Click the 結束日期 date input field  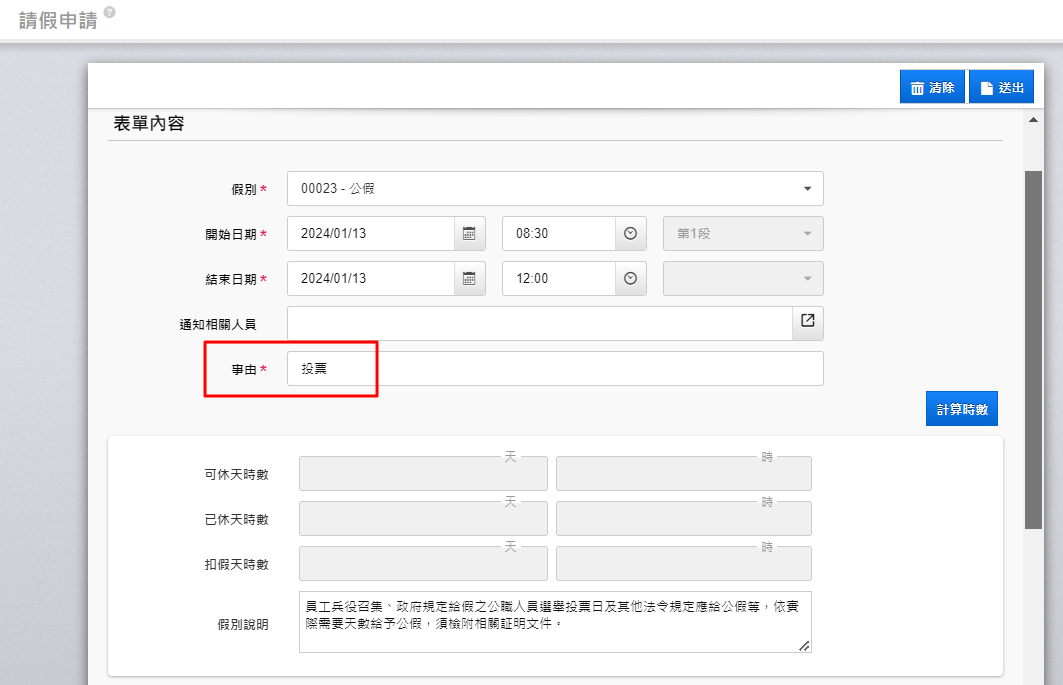pos(370,278)
